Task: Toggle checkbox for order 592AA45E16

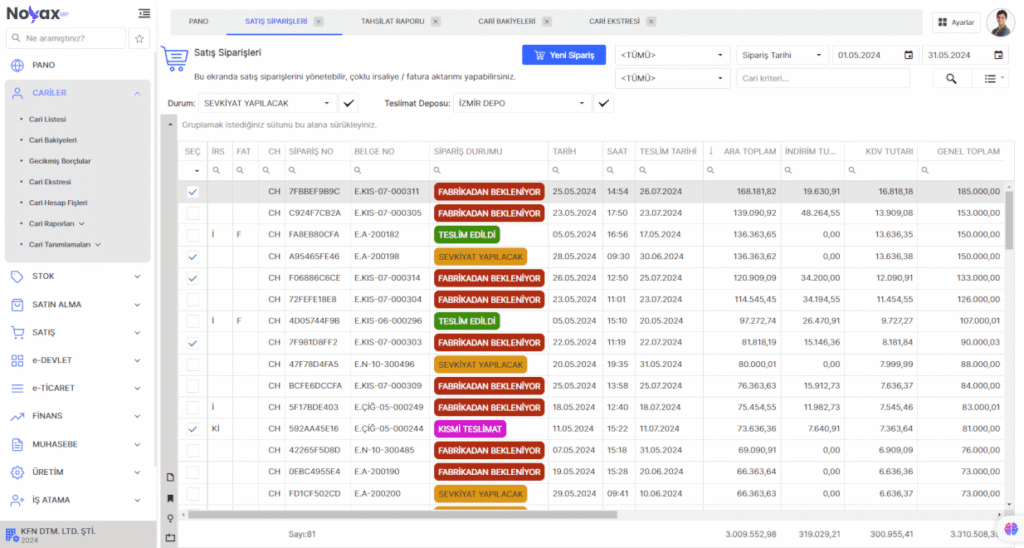Action: [193, 429]
